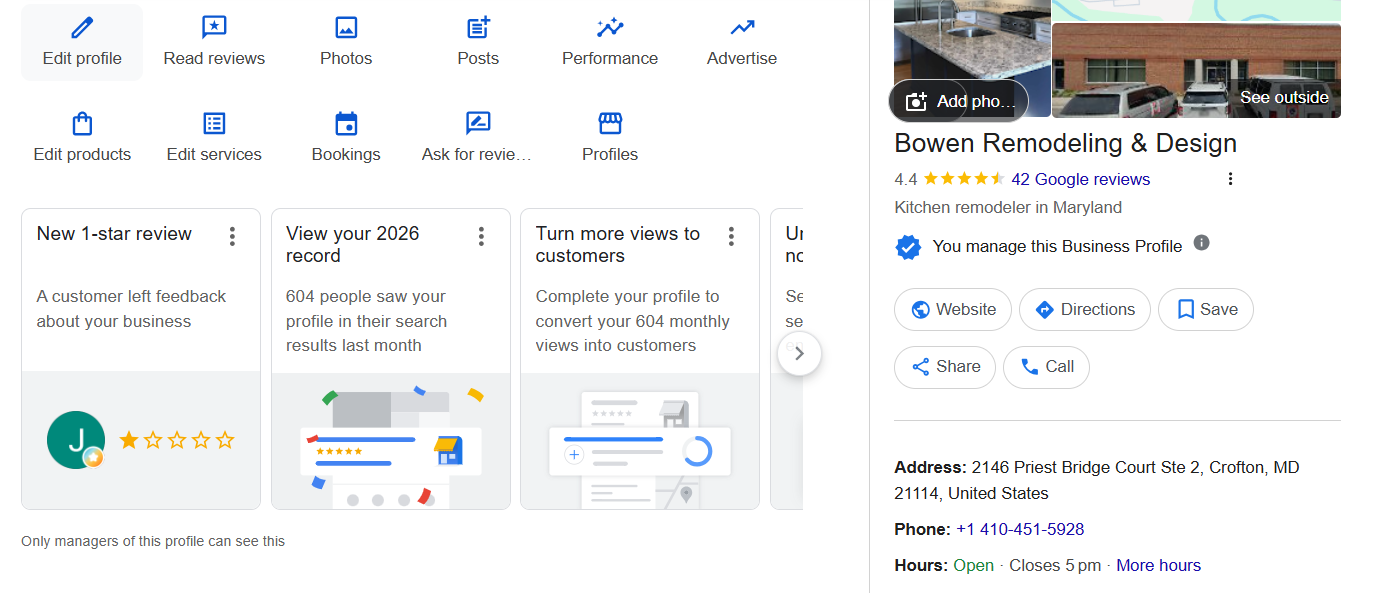
Task: Open options menu on Turn more views card
Action: point(731,236)
